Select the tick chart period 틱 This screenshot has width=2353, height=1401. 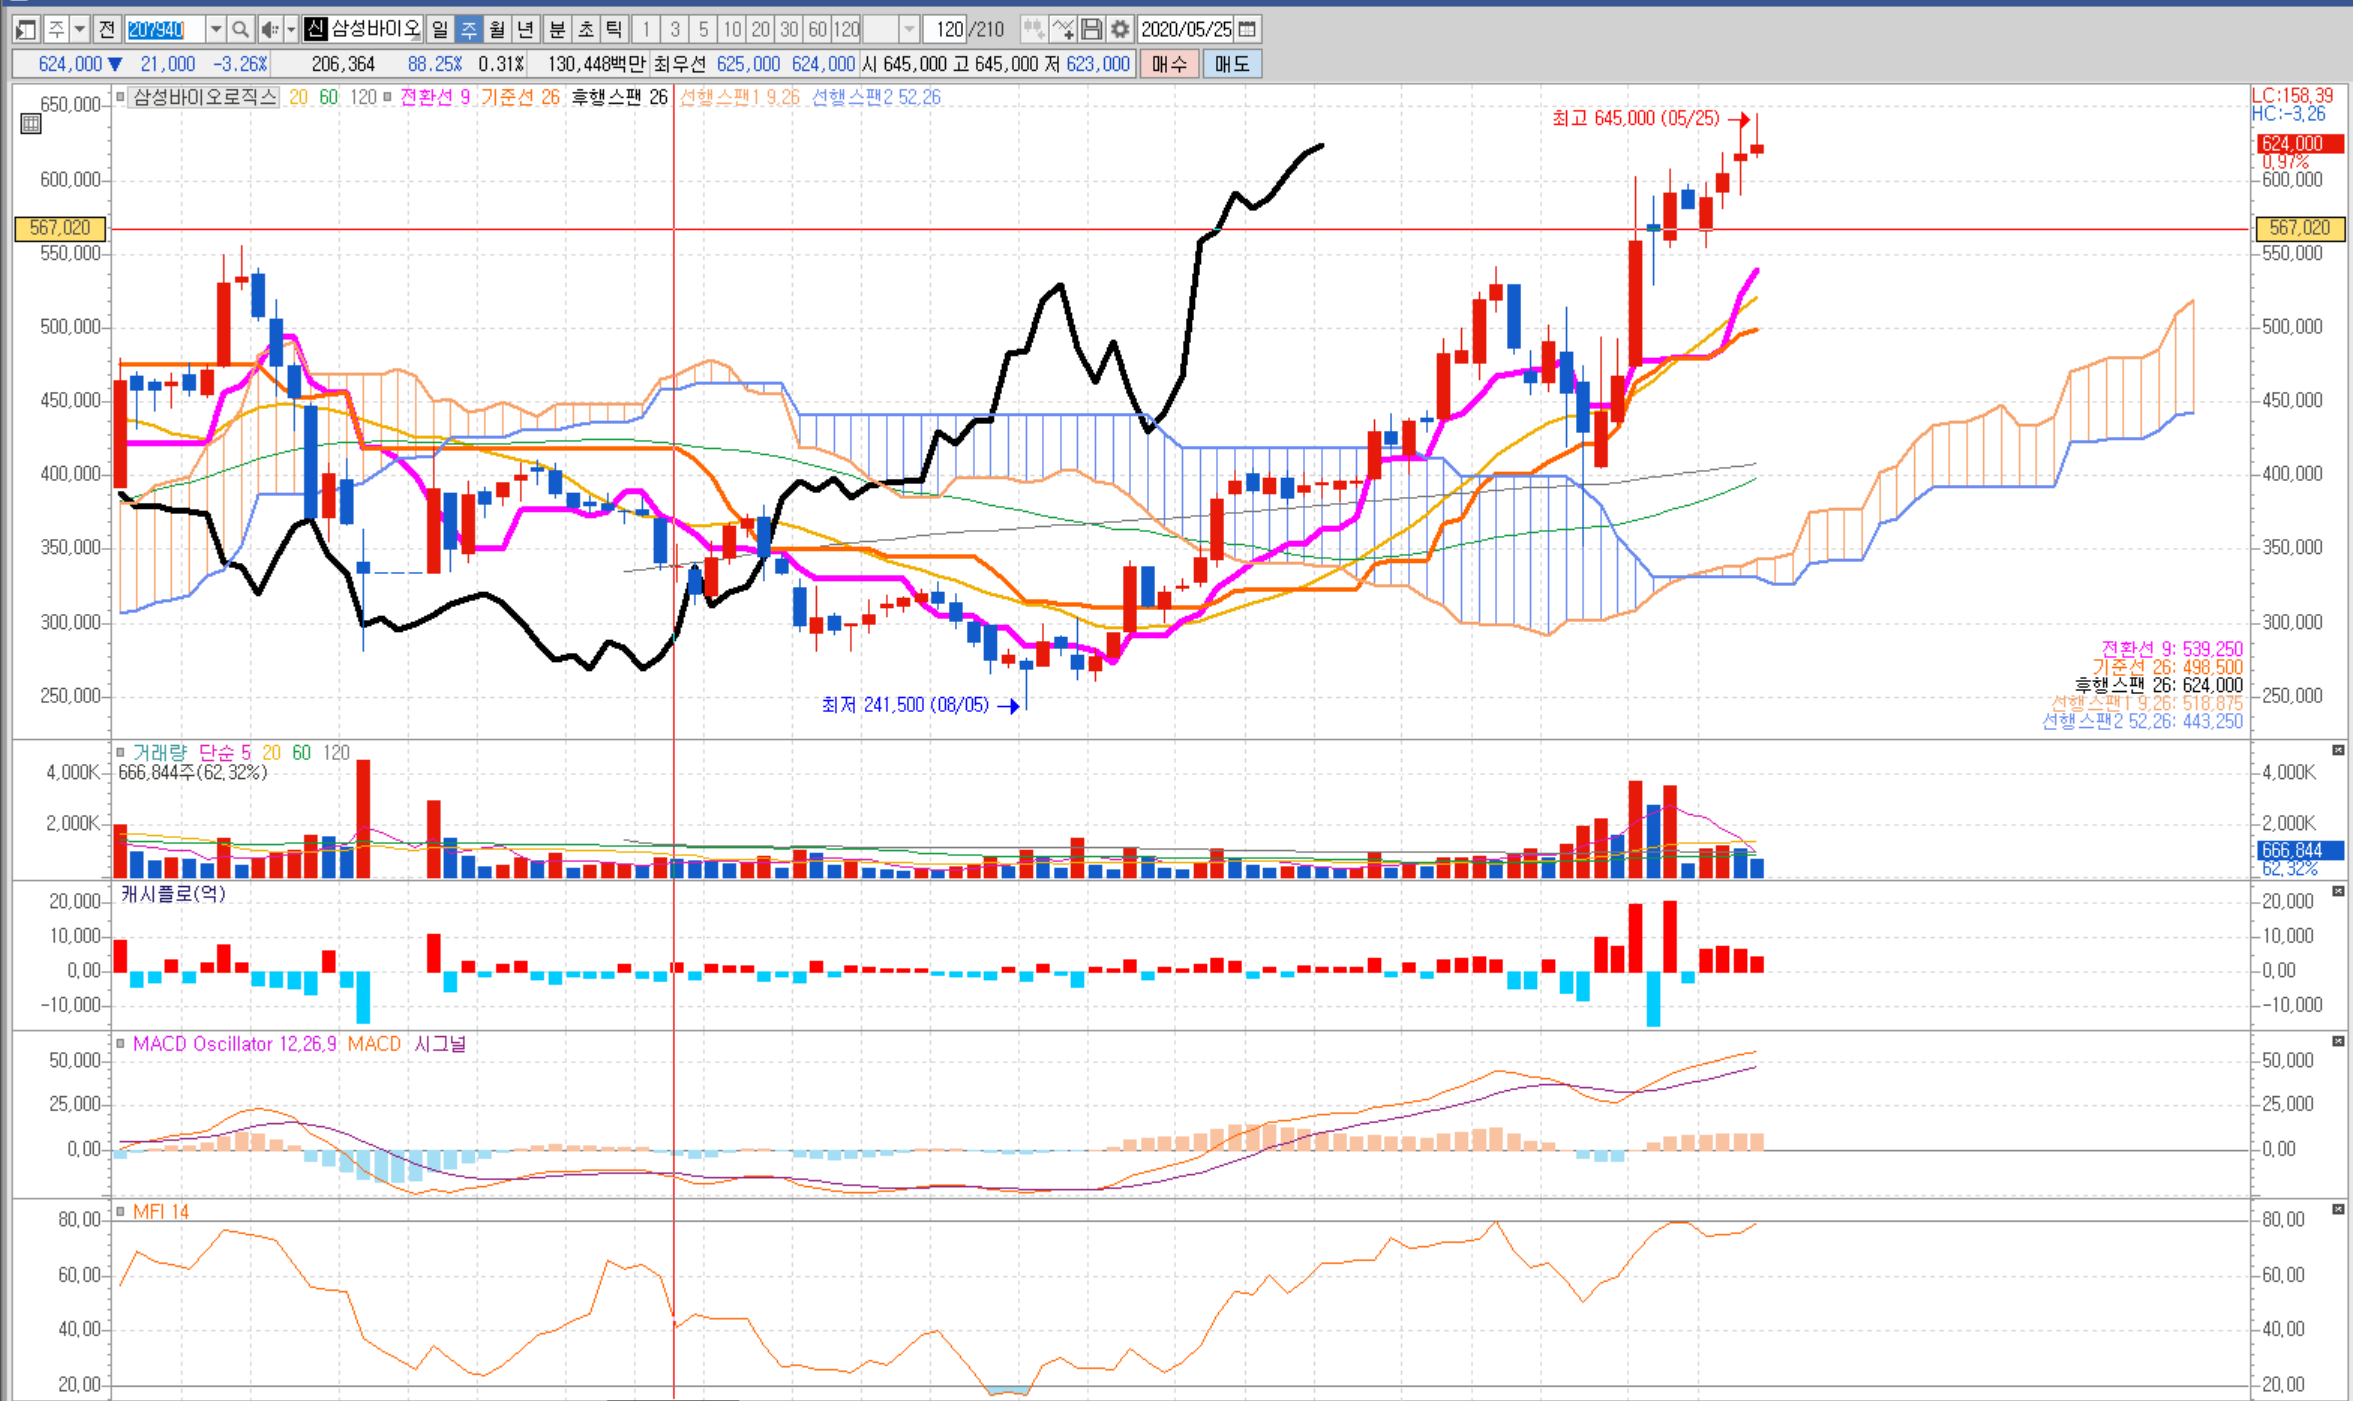614,30
